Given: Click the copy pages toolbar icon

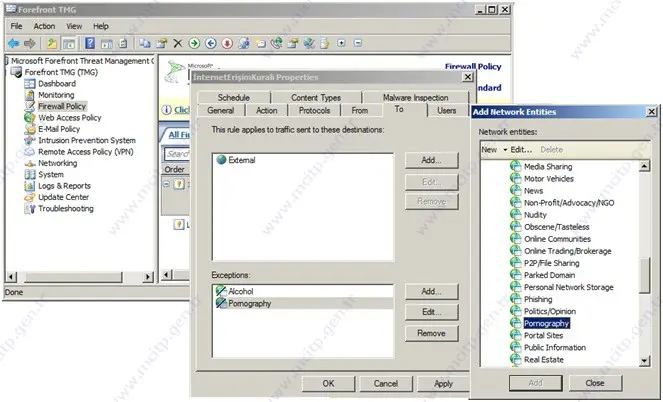Looking at the screenshot, I should pyautogui.click(x=145, y=43).
